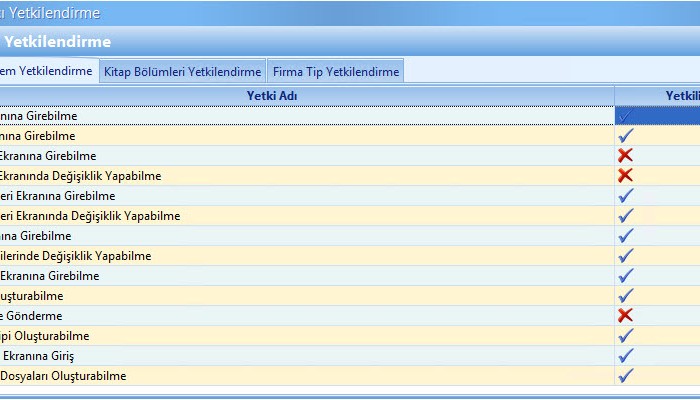Click checkmark for 'ilerinde Değişiklik Yapabilme' row

click(x=626, y=256)
